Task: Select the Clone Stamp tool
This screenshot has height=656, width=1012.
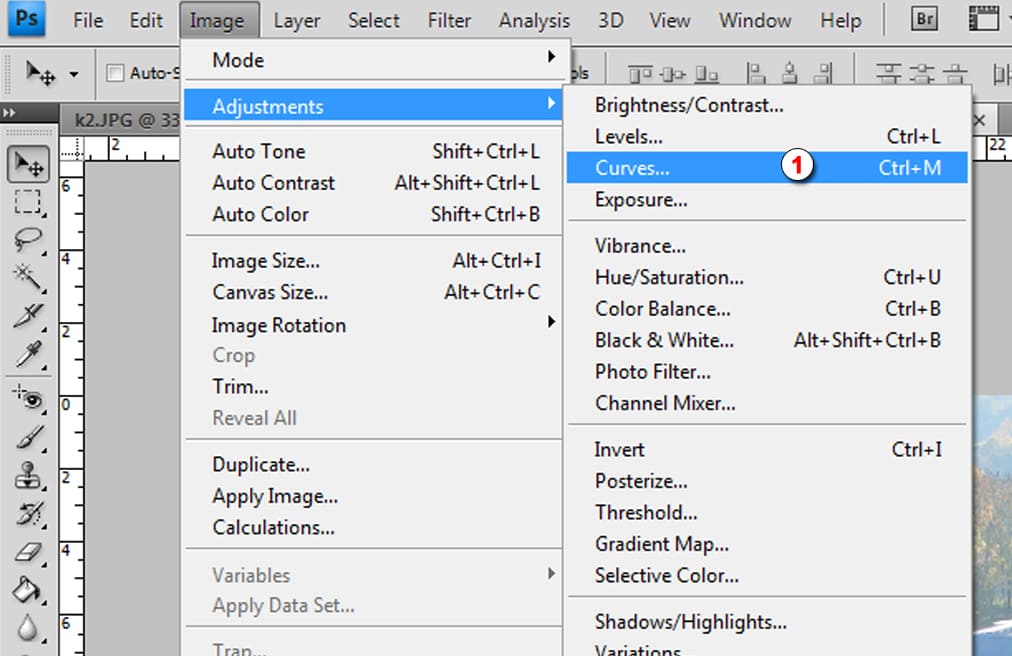Action: (28, 476)
